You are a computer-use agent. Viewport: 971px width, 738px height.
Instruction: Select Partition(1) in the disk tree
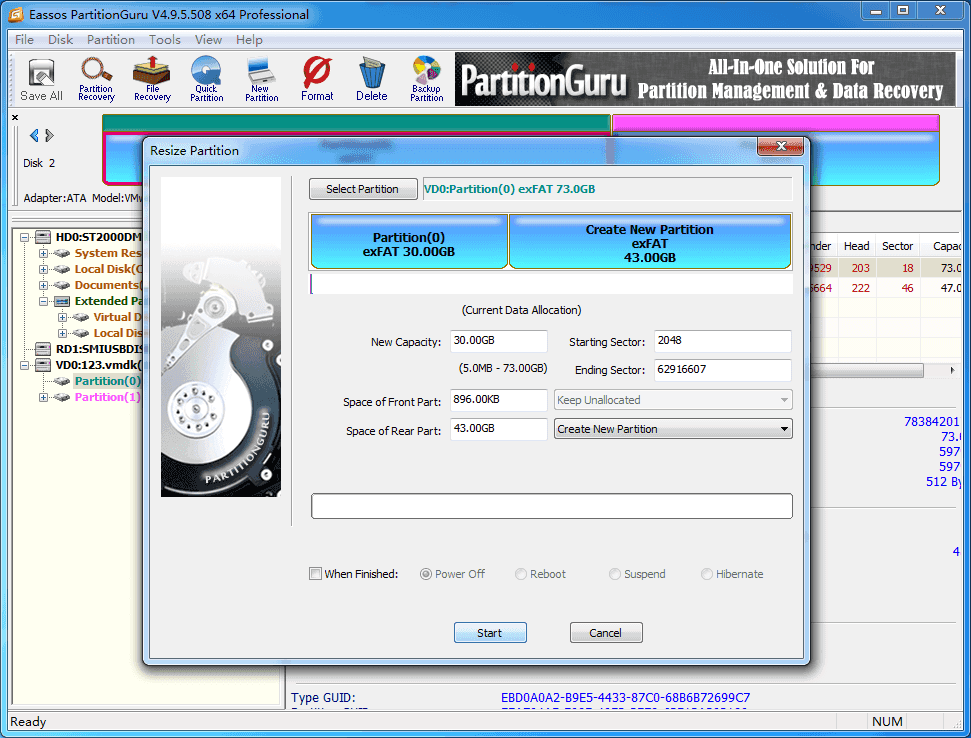pos(108,397)
